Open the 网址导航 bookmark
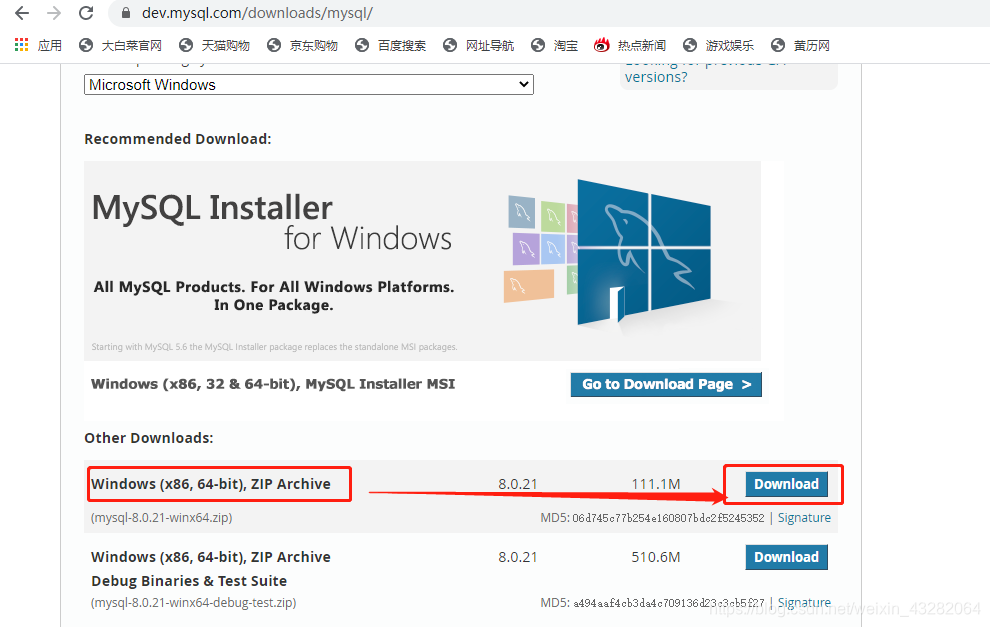This screenshot has width=990, height=627. click(479, 45)
